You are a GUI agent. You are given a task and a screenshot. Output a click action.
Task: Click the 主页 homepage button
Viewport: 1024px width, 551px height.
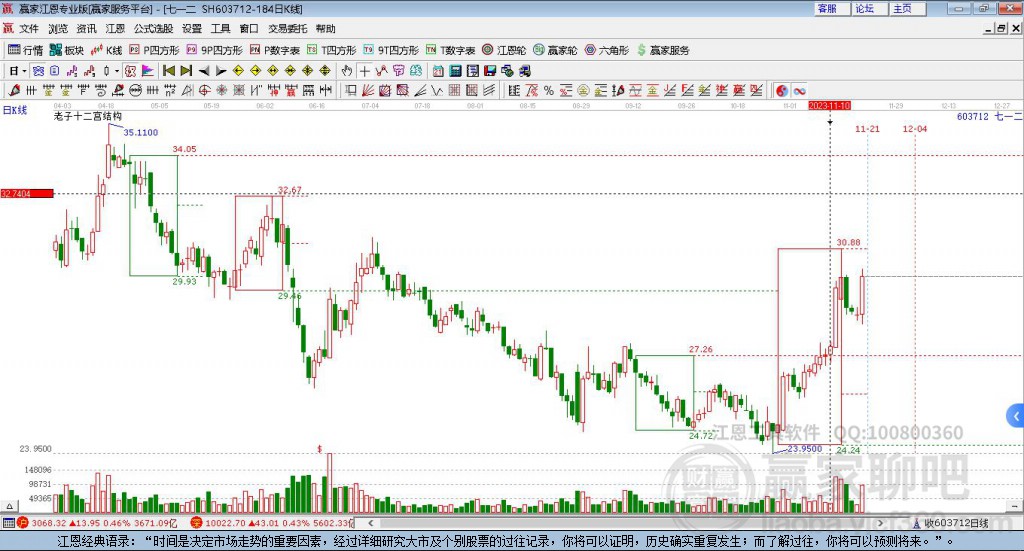(x=907, y=8)
